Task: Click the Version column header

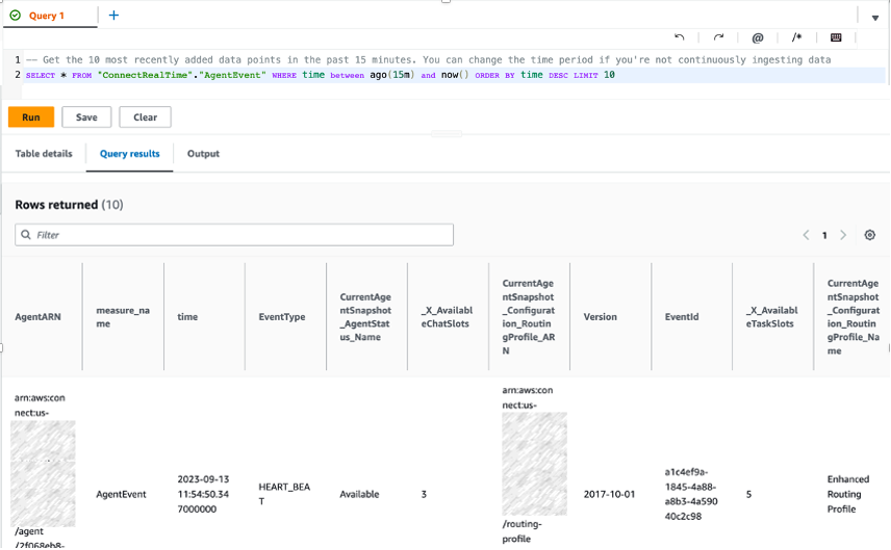Action: tap(600, 316)
